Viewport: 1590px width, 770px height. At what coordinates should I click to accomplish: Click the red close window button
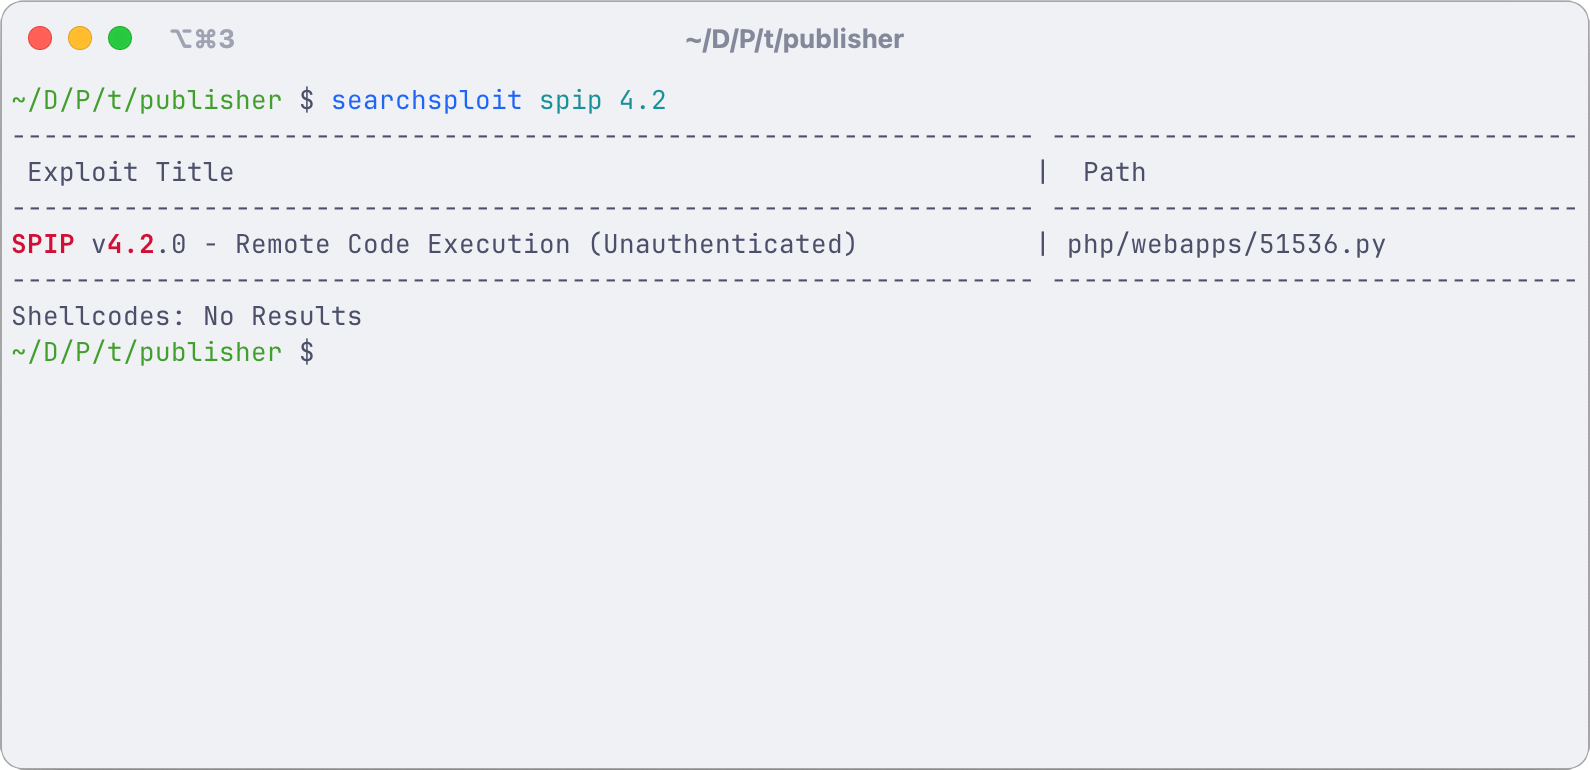[x=40, y=39]
